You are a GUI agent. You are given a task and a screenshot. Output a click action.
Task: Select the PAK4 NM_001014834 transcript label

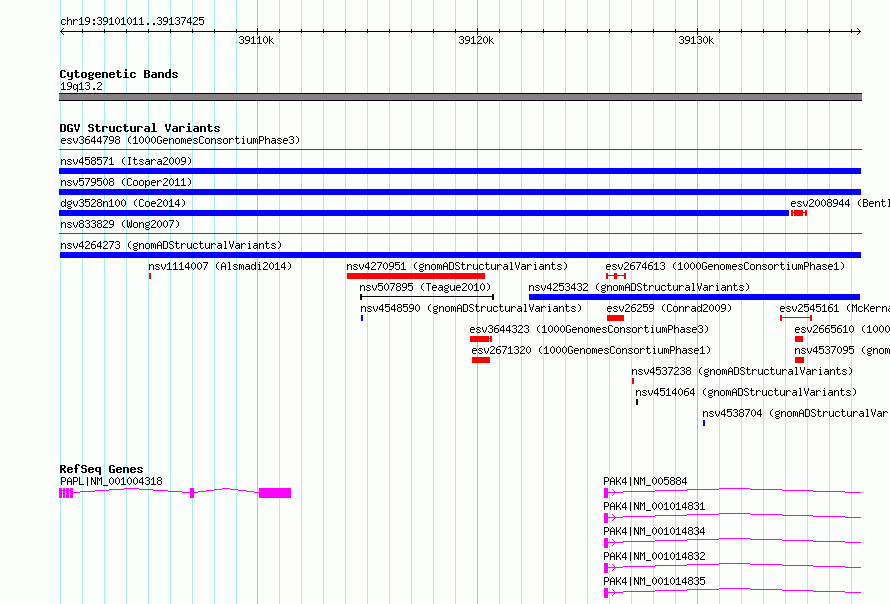(x=654, y=531)
